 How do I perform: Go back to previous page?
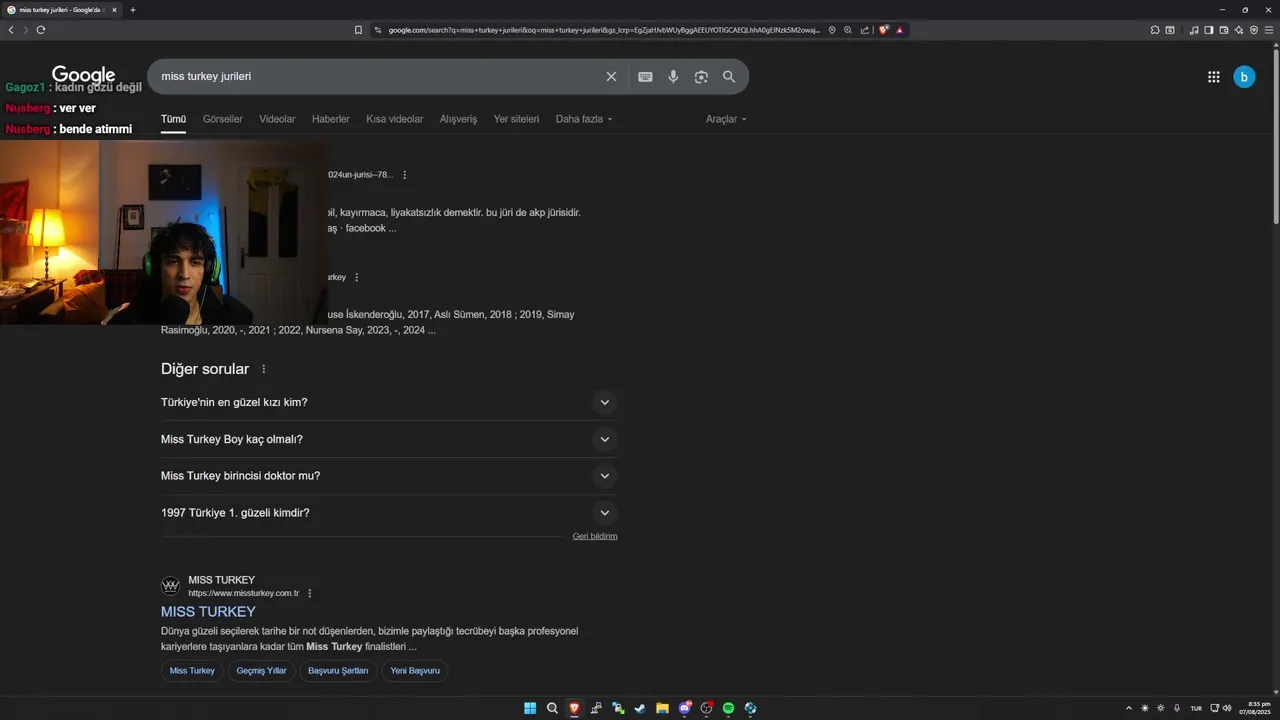(11, 30)
